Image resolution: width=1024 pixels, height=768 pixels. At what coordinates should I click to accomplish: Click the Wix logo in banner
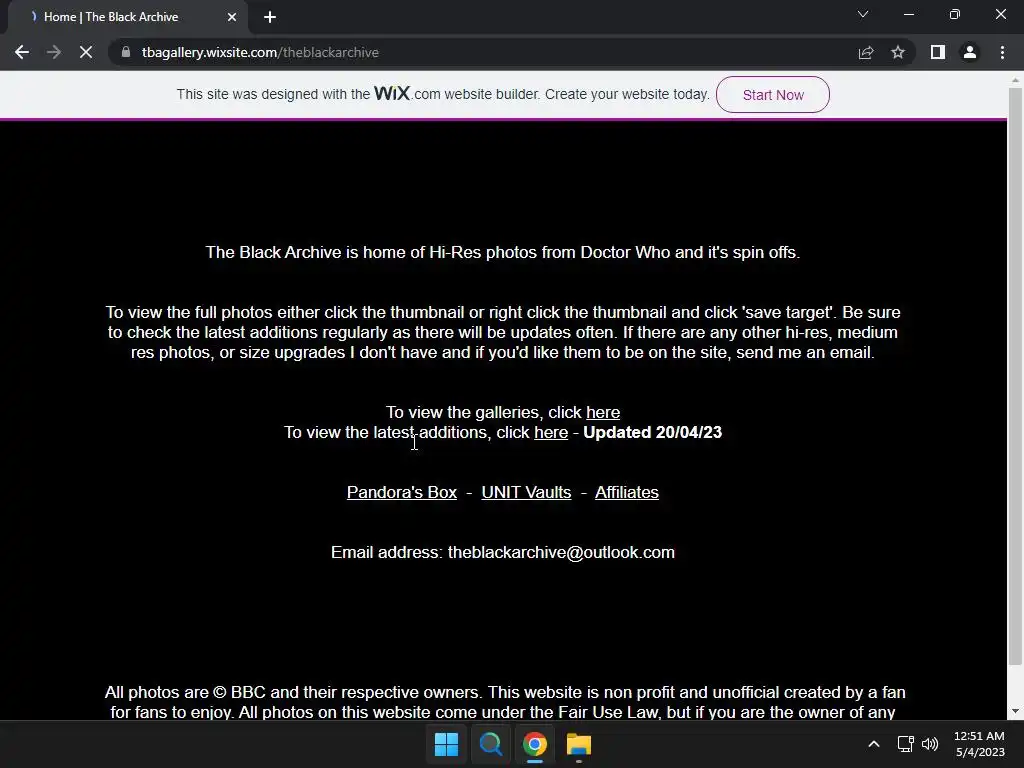(392, 93)
